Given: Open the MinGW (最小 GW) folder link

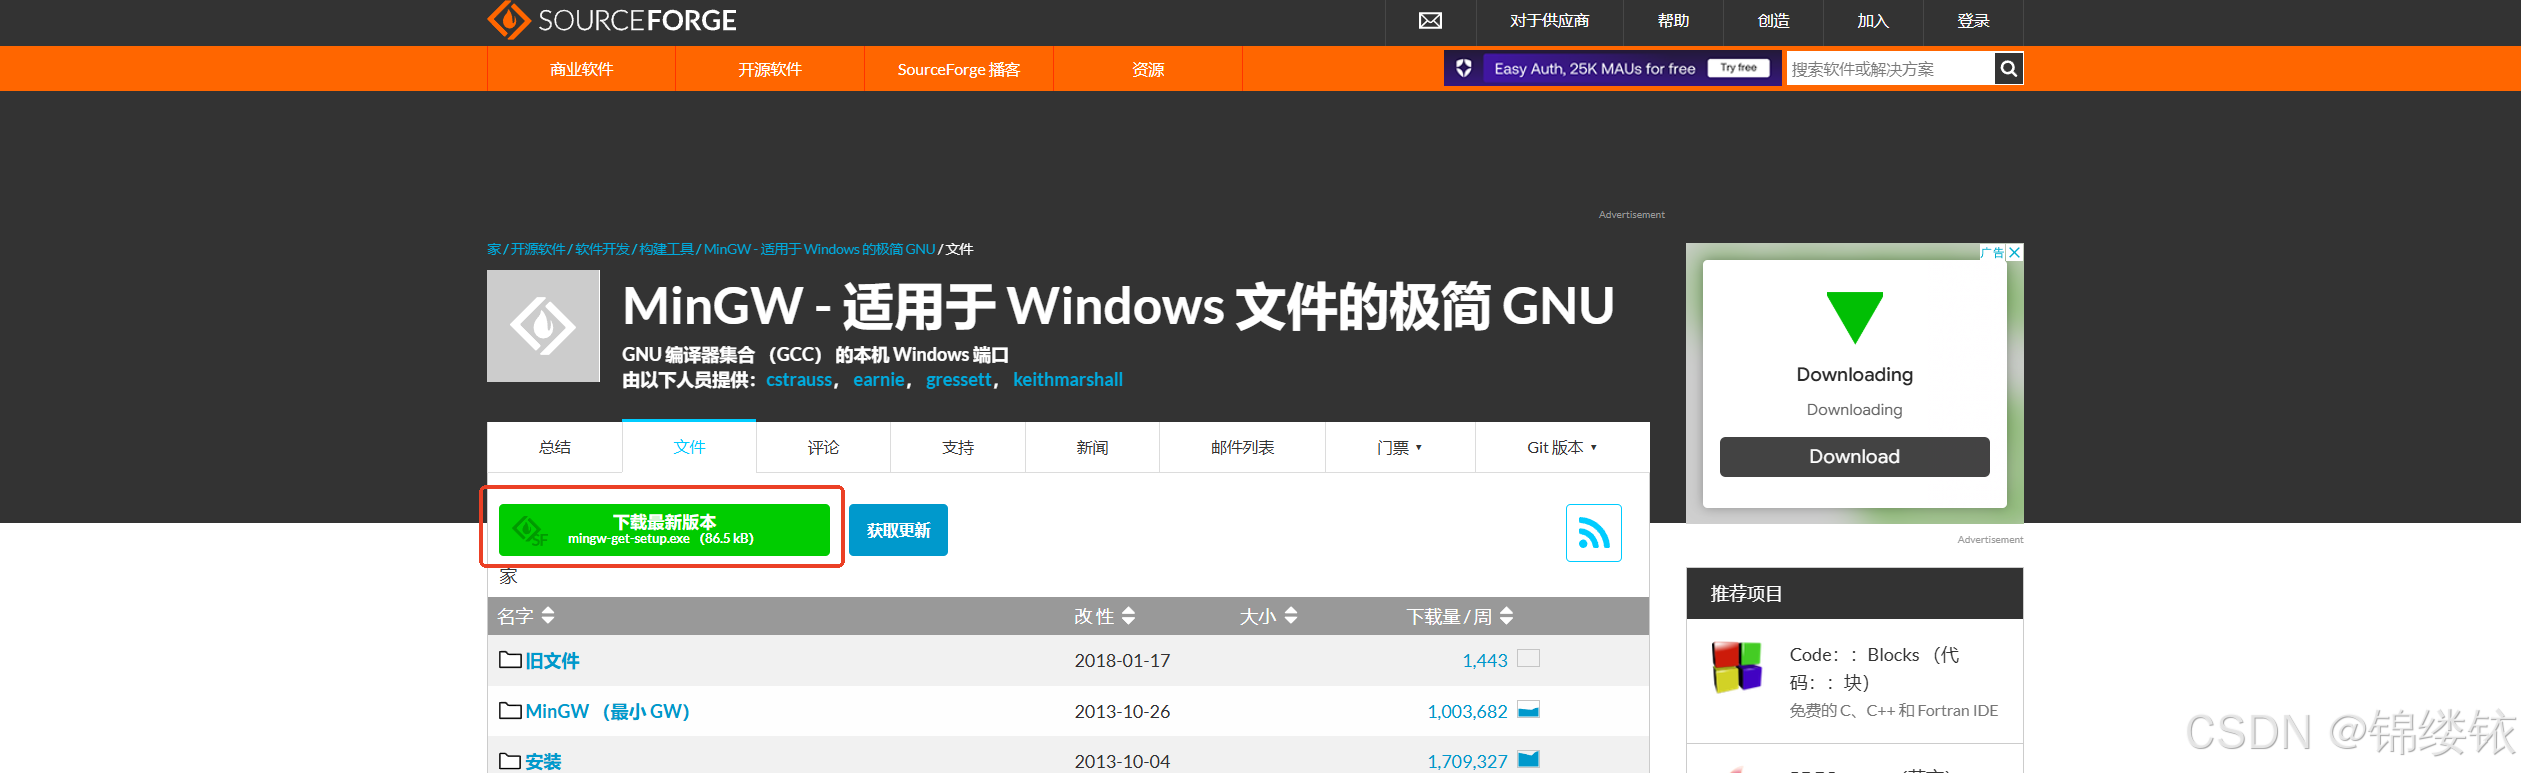Looking at the screenshot, I should pyautogui.click(x=608, y=711).
